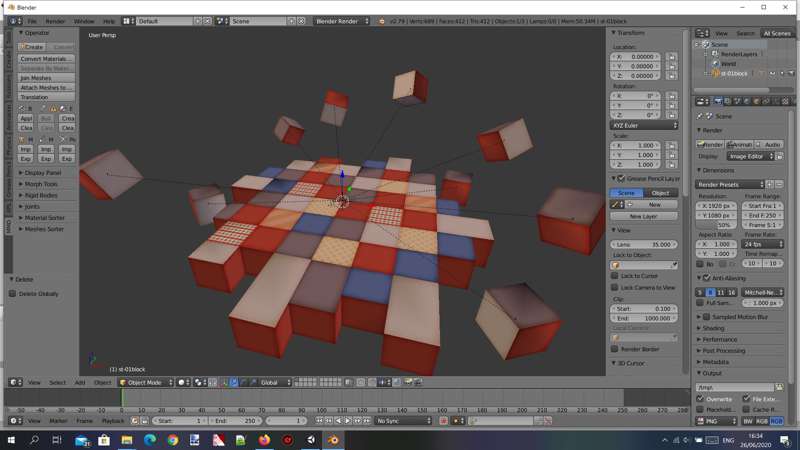This screenshot has width=800, height=450.
Task: Play the animation forward
Action: [x=348, y=421]
